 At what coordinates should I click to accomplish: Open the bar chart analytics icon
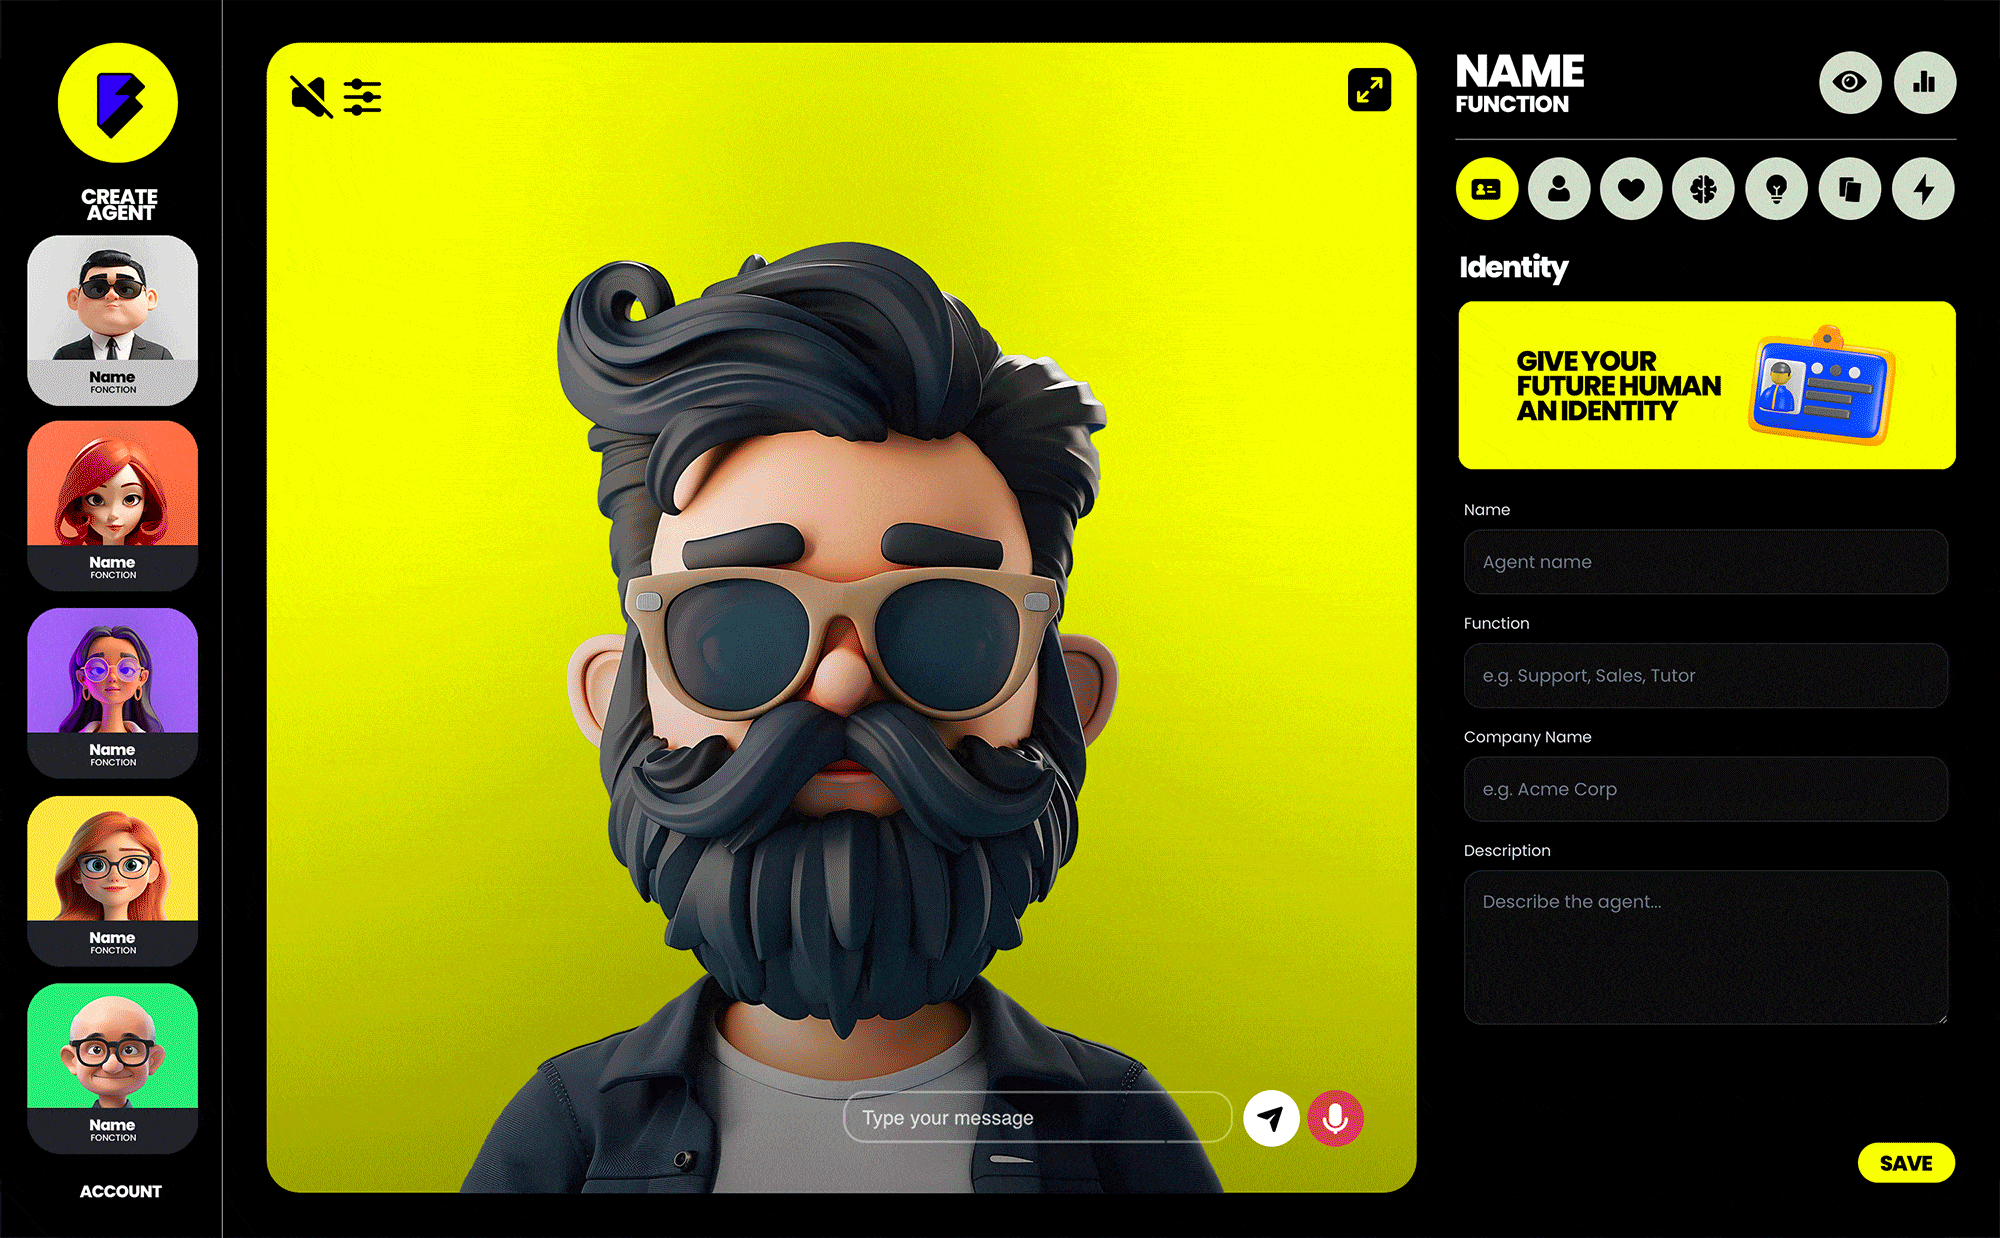1924,82
